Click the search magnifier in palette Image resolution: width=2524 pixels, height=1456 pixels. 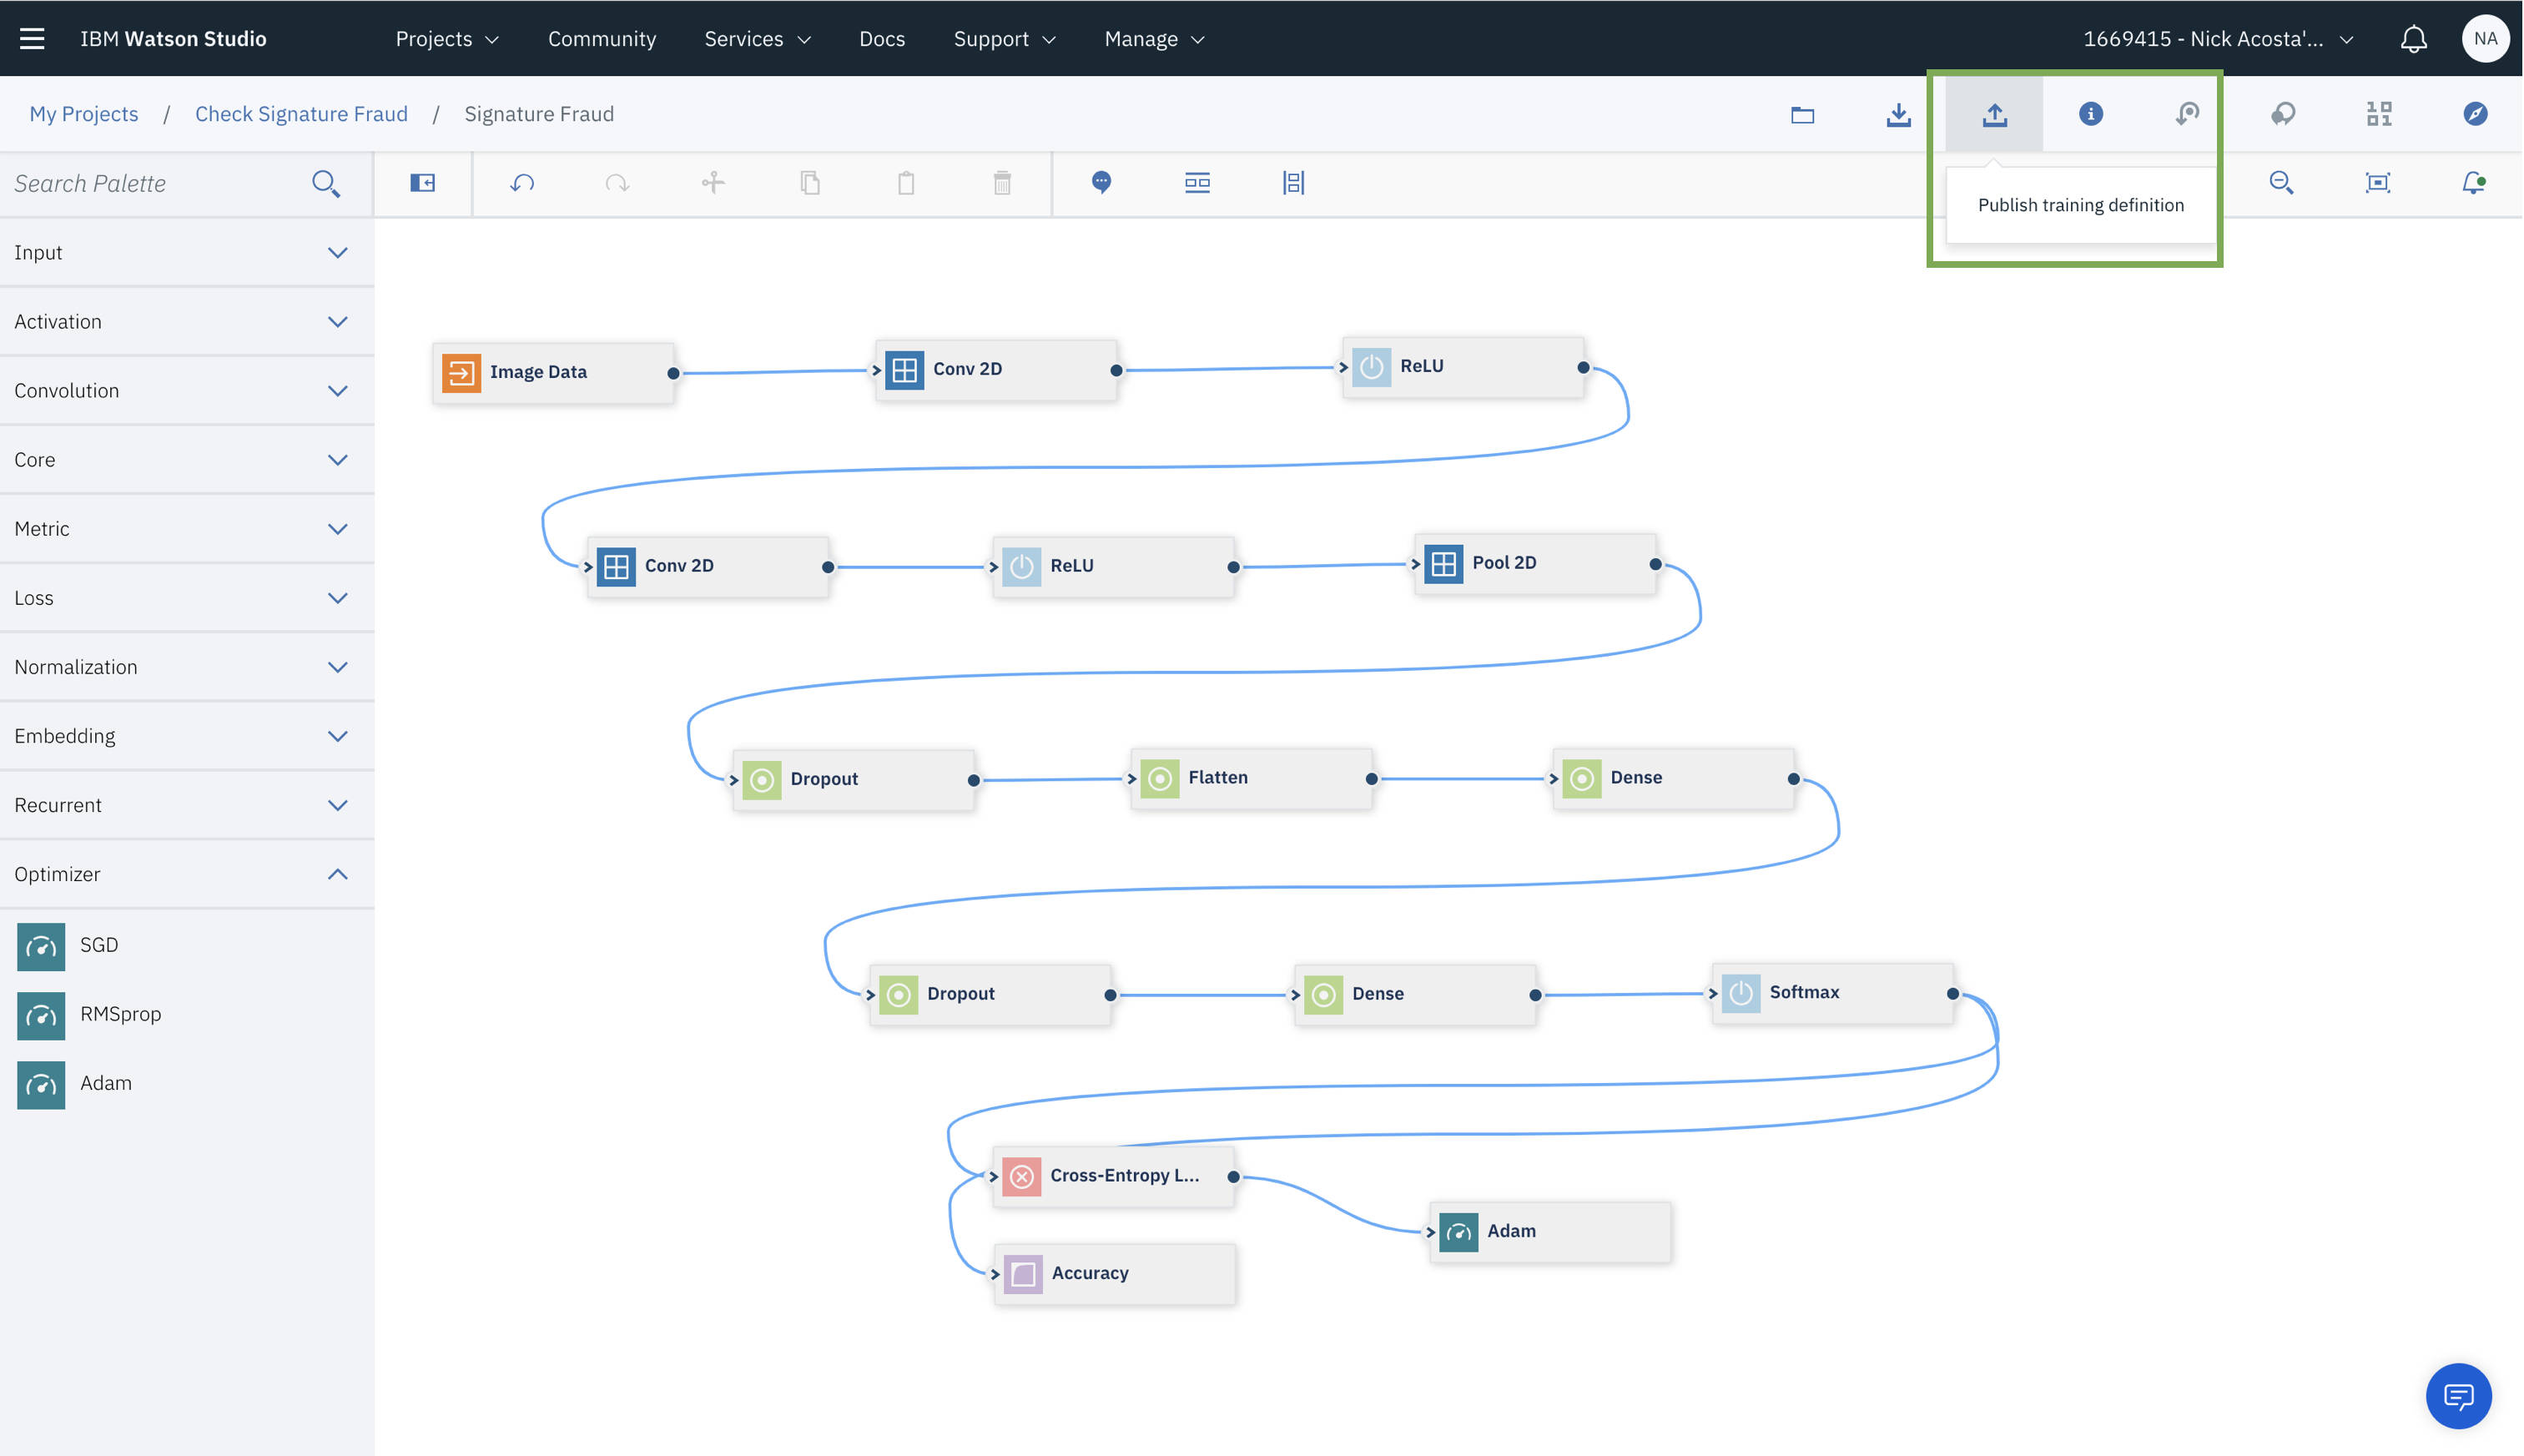click(x=325, y=183)
